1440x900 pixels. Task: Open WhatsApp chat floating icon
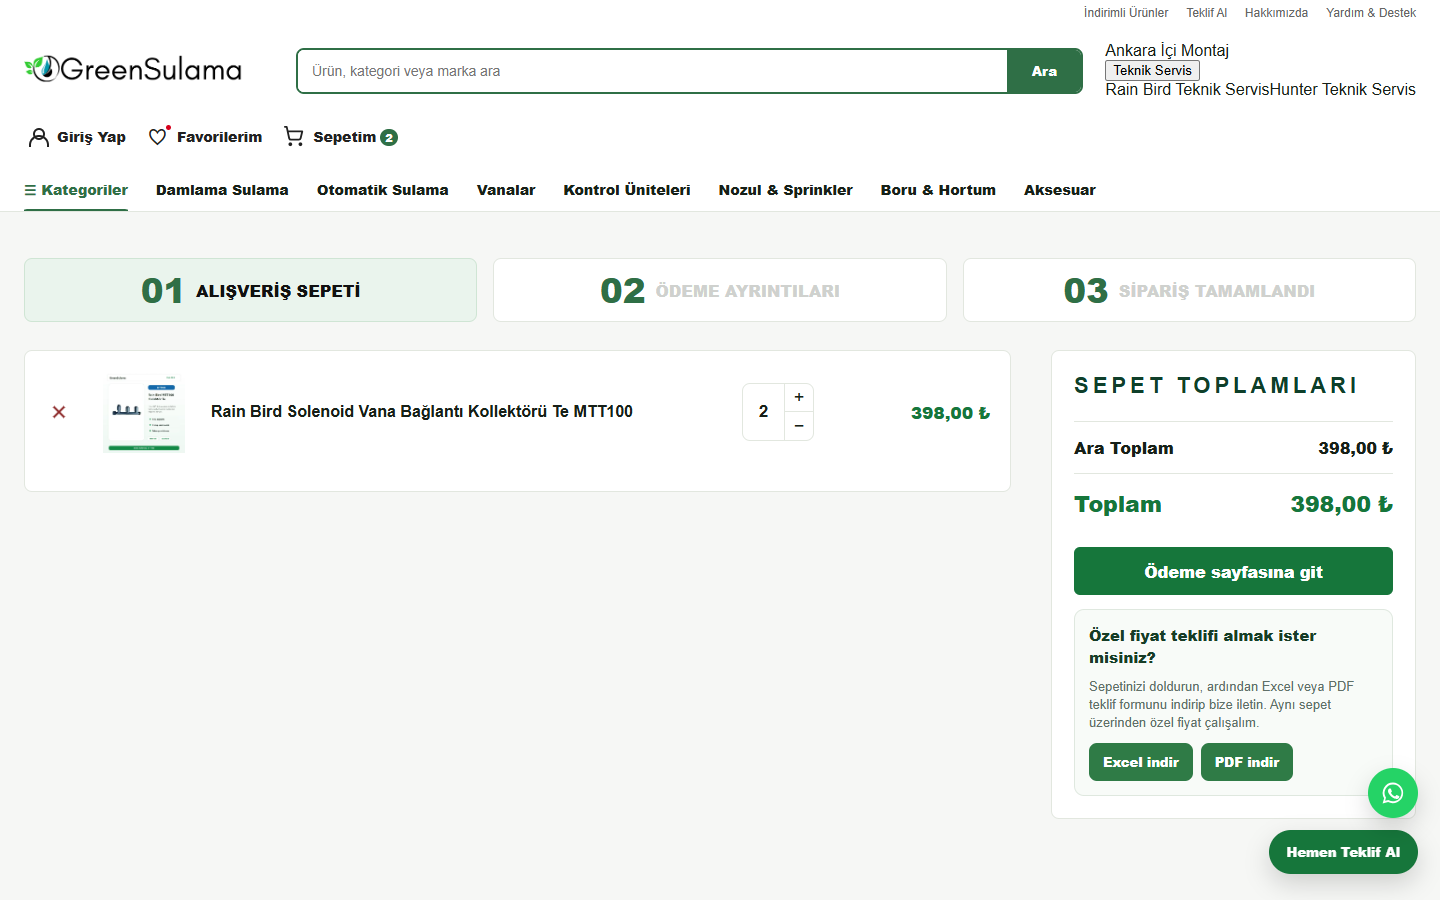1393,793
